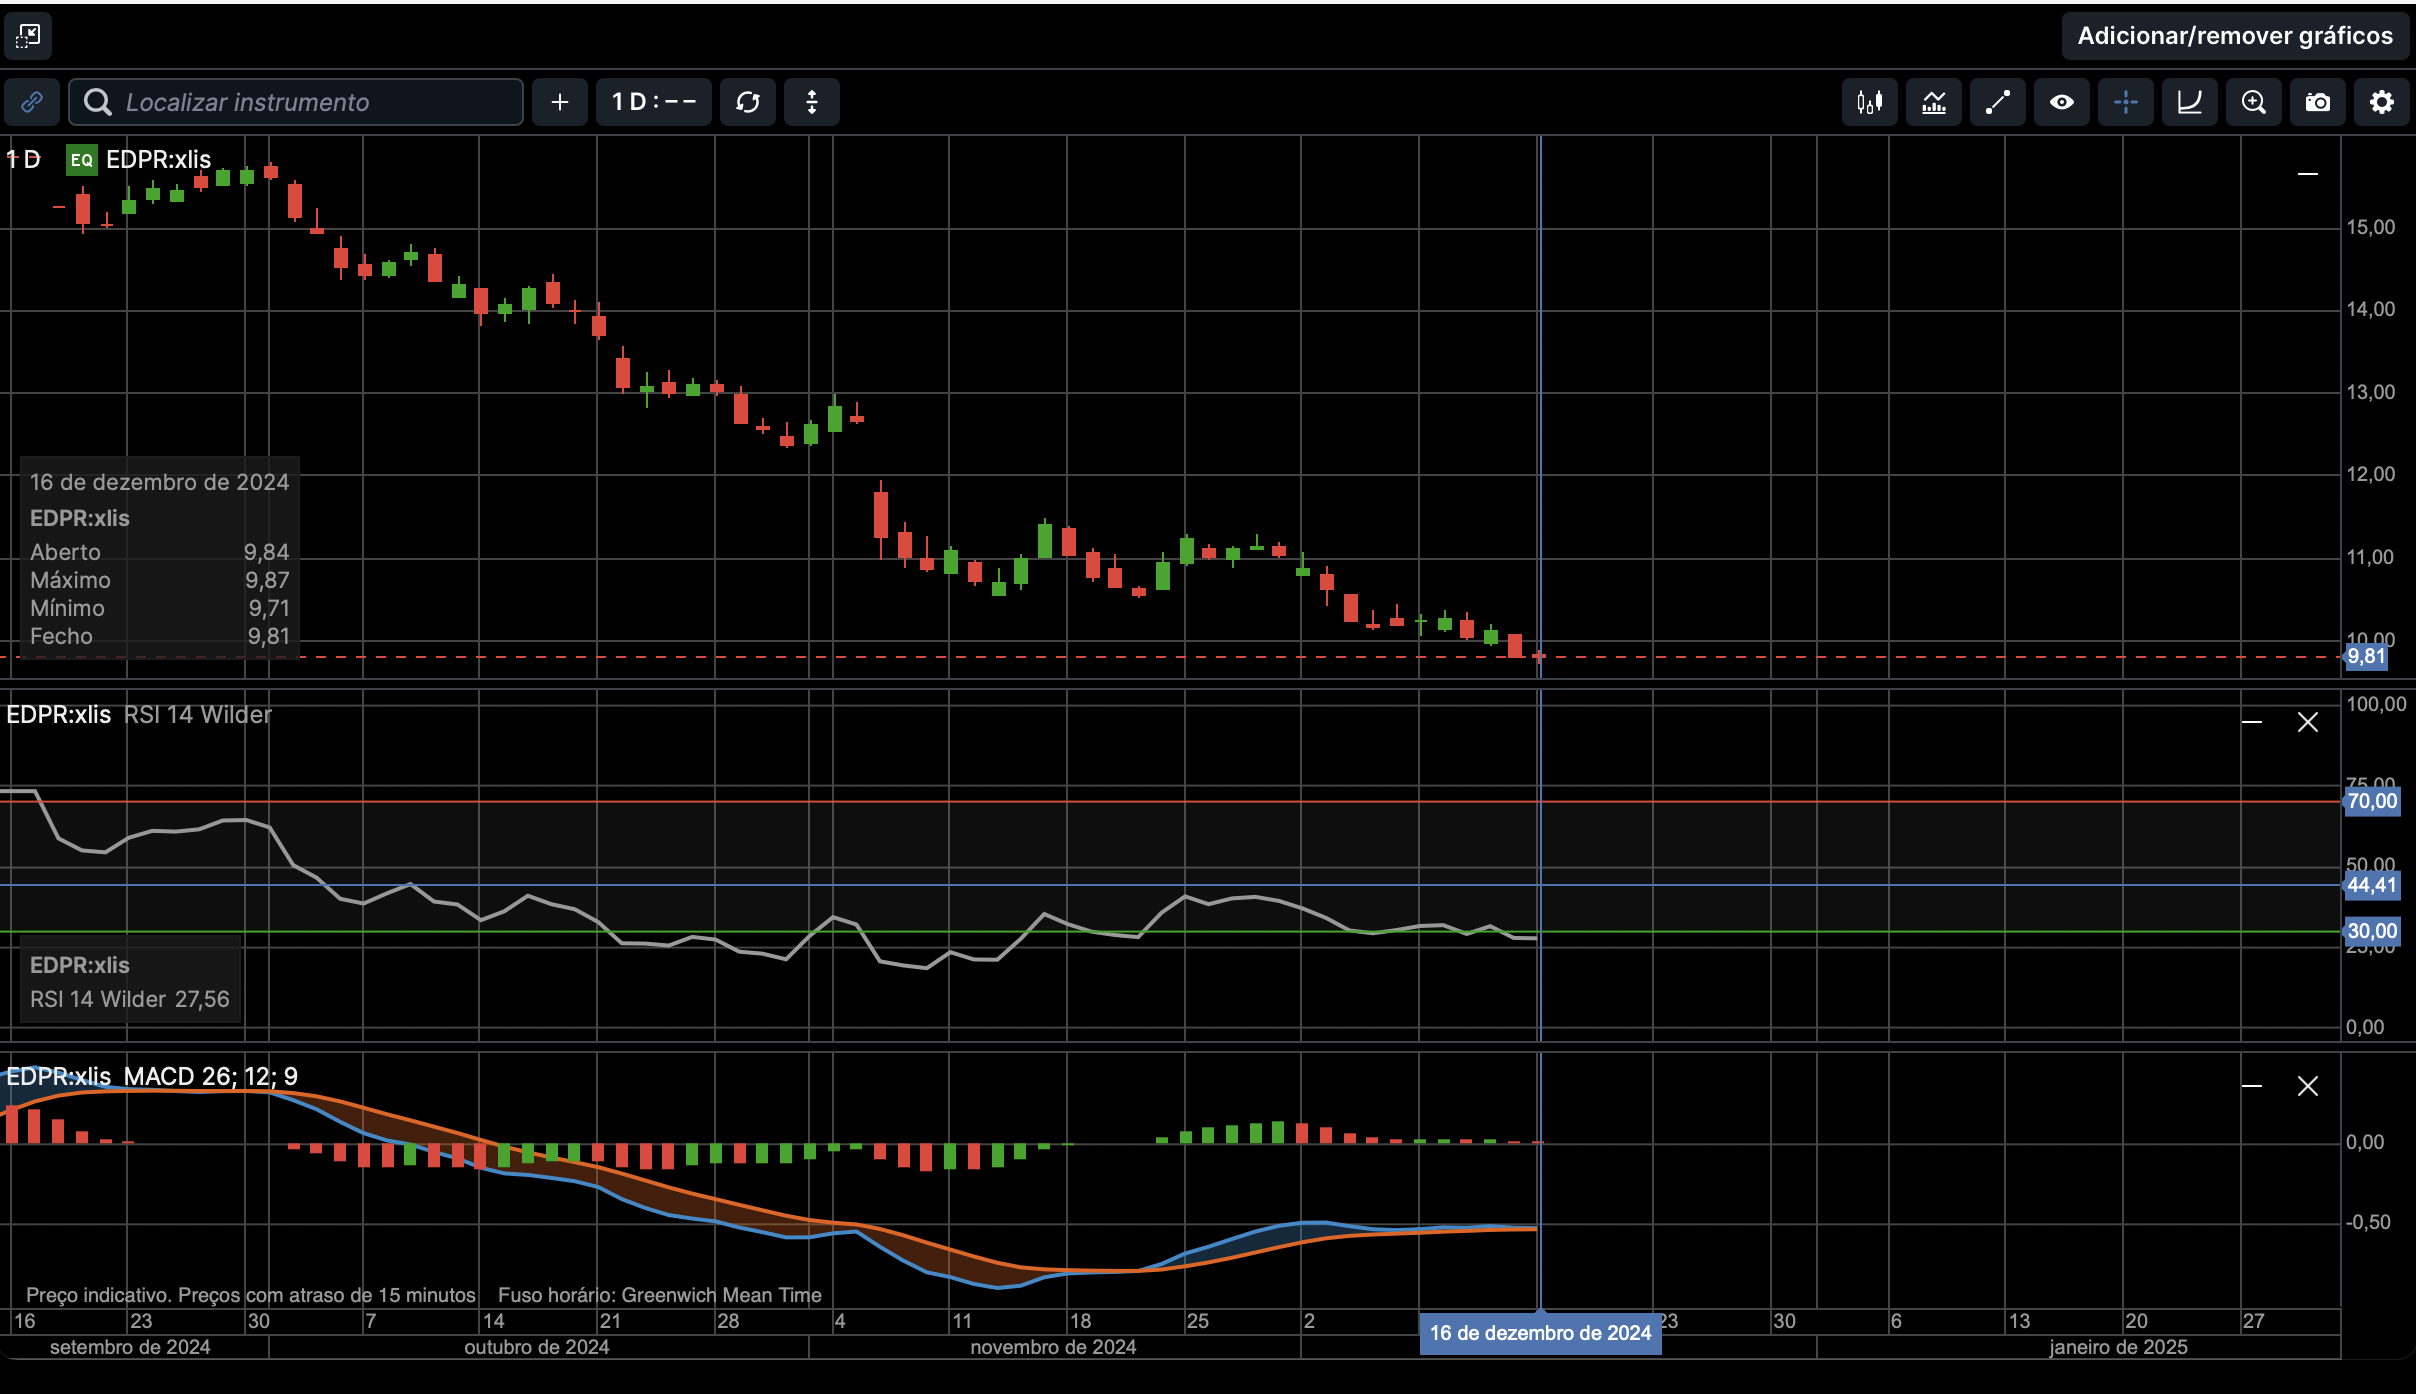The height and width of the screenshot is (1394, 2416).
Task: Click the pop-out window icon top left
Action: tap(28, 36)
